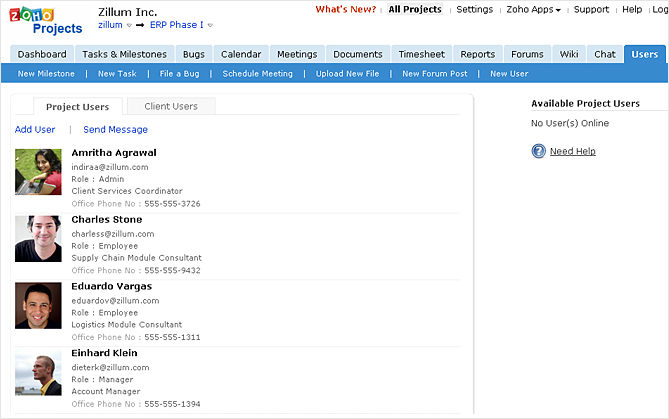The height and width of the screenshot is (419, 669).
Task: Open the Wiki tab
Action: 569,54
